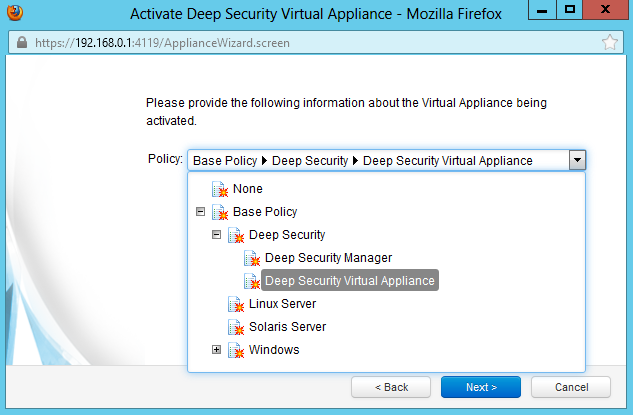Viewport: 633px width, 415px height.
Task: Select the Linux Server policy
Action: click(282, 304)
